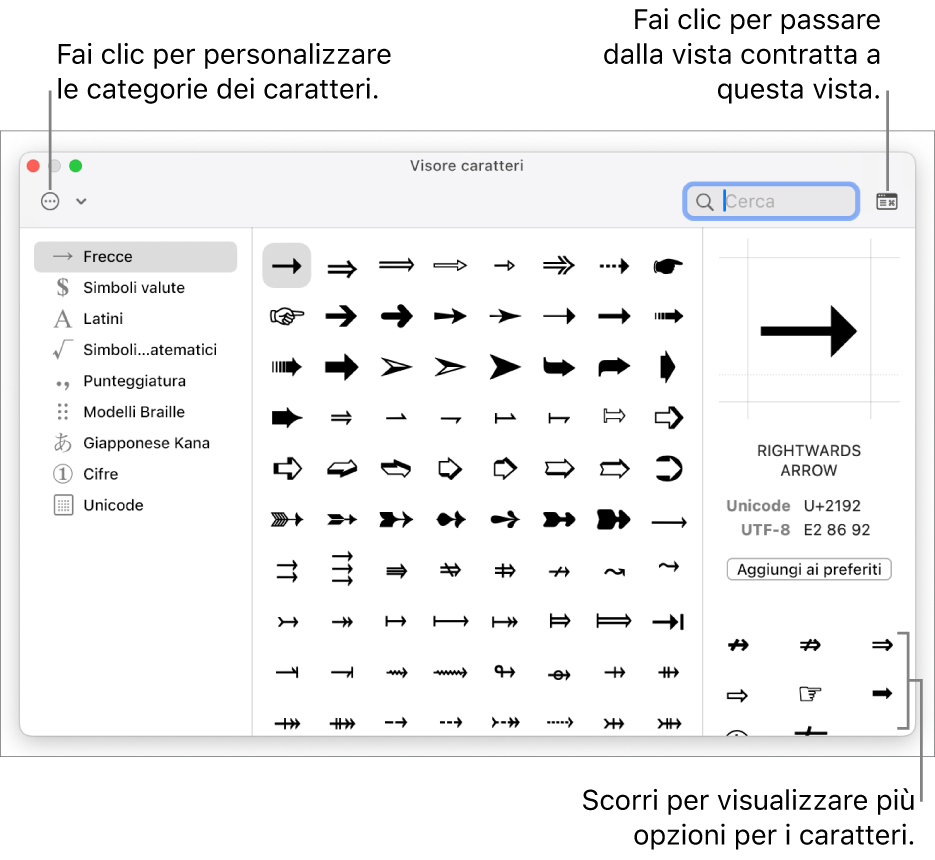This screenshot has height=860, width=935.
Task: Select the long thin rightwards arrow ending sixth row
Action: (668, 522)
